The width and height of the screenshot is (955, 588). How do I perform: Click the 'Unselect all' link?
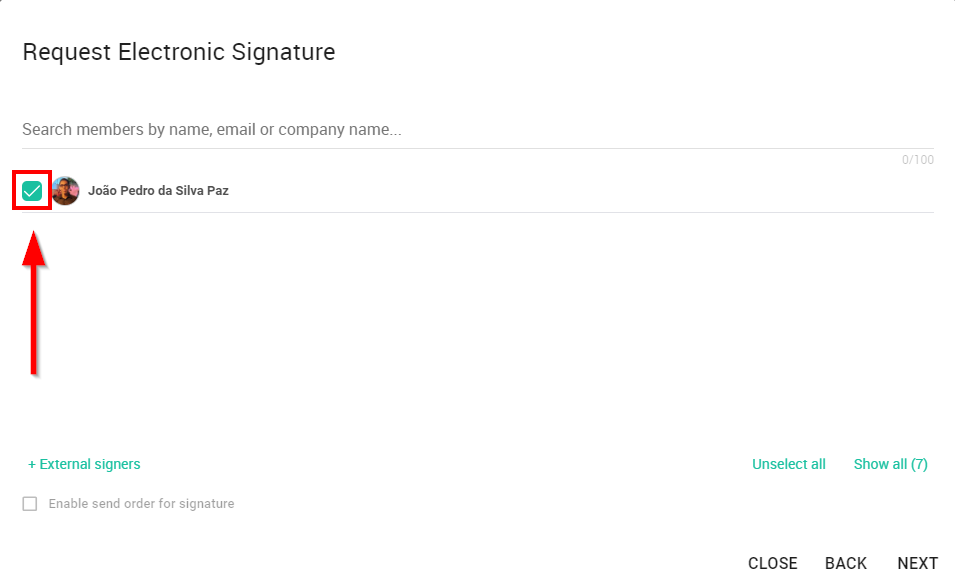789,464
